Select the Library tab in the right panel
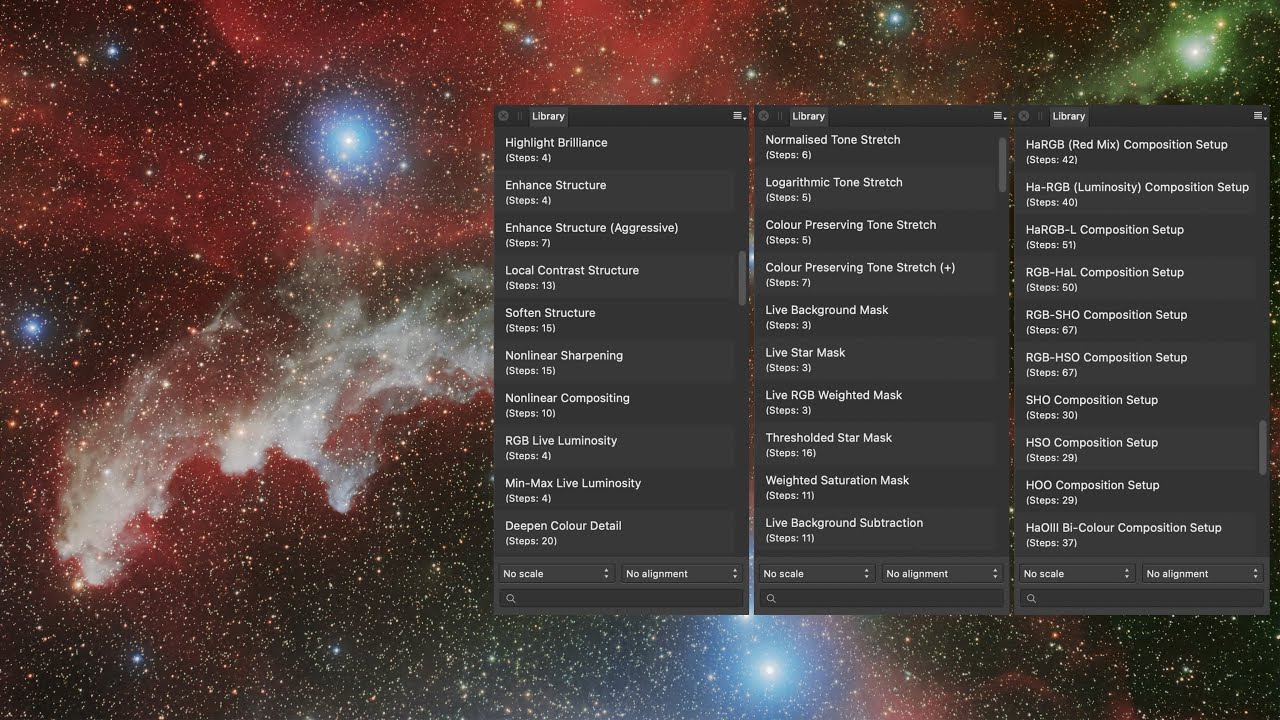1280x720 pixels. [1068, 116]
